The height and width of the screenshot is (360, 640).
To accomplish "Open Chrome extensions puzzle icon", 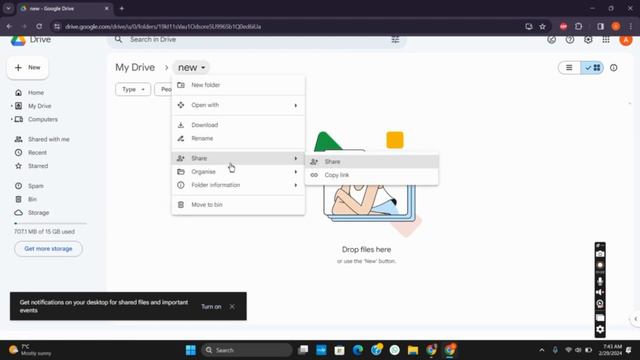I will click(x=578, y=27).
